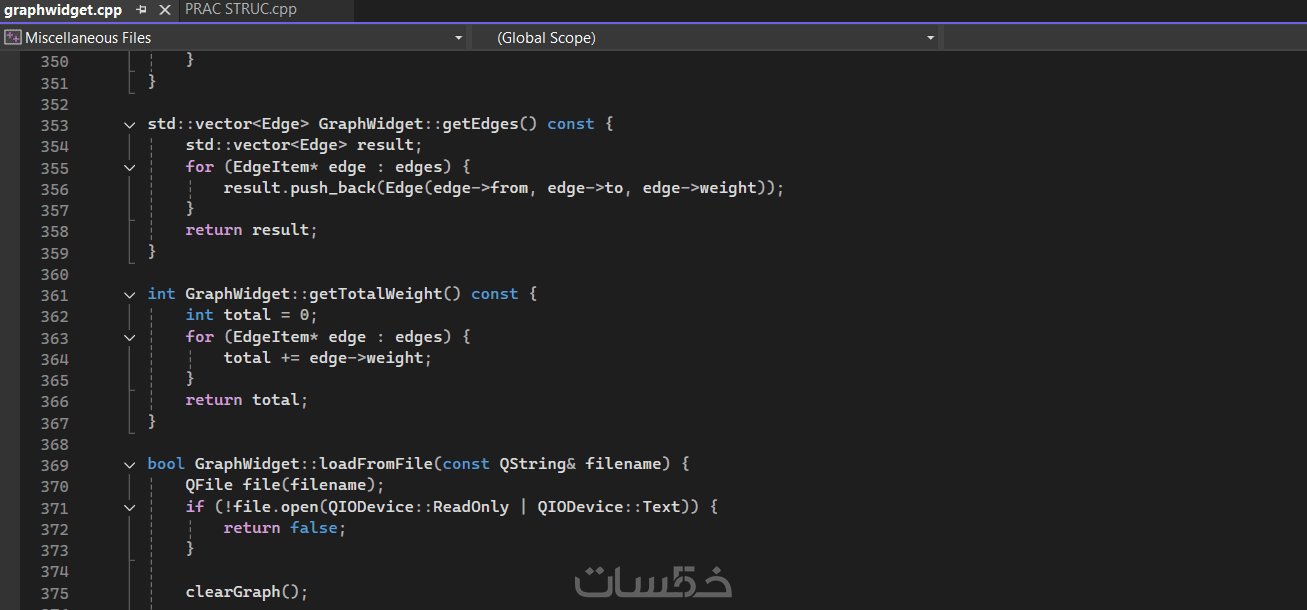This screenshot has height=610, width=1307.
Task: Click line number 368 in the margin
Action: click(x=54, y=444)
